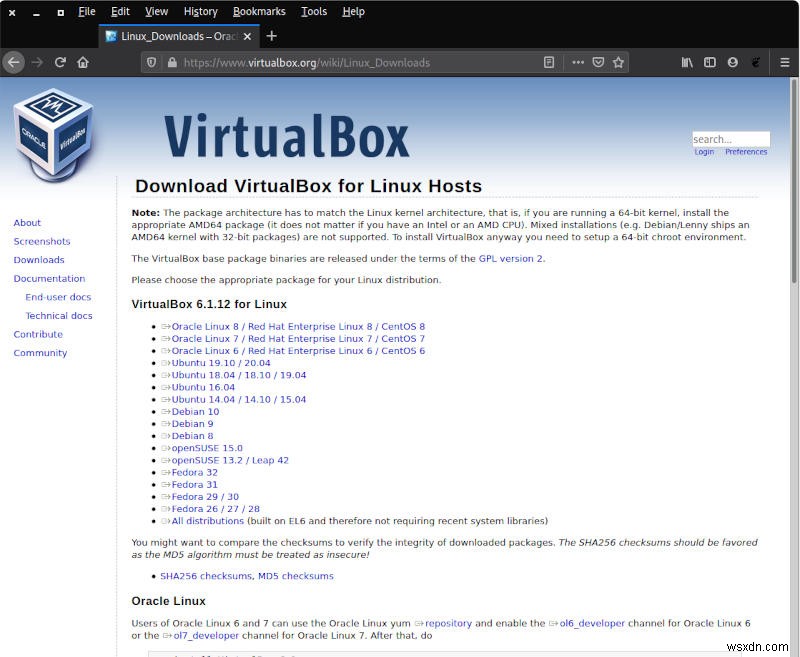The height and width of the screenshot is (657, 800).
Task: Select the Linux_Downloads browser tab
Action: pyautogui.click(x=175, y=35)
